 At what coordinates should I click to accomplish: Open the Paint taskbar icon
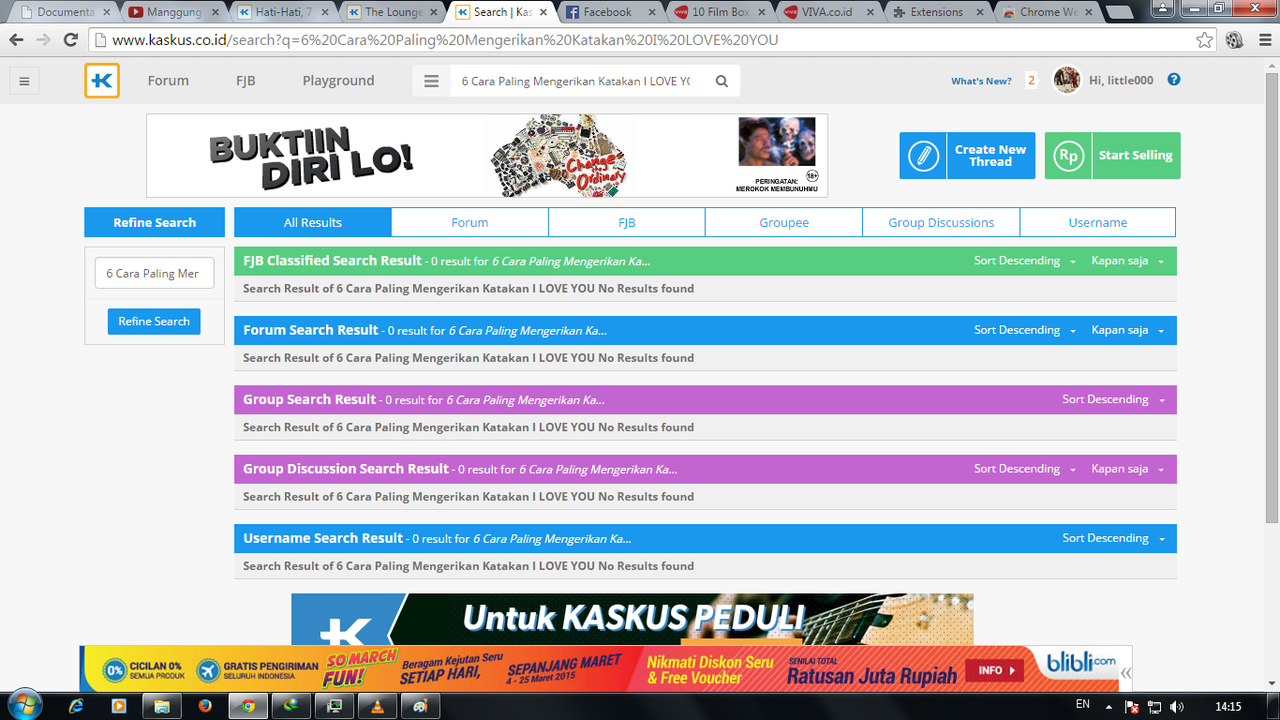click(x=419, y=706)
